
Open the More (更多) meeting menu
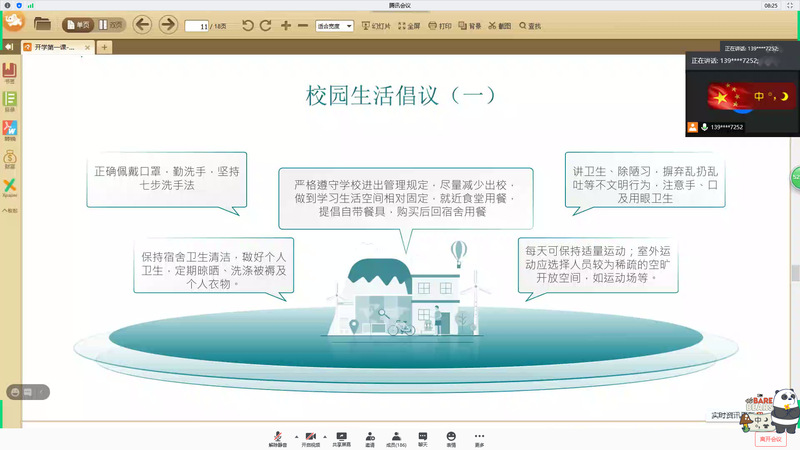(479, 438)
